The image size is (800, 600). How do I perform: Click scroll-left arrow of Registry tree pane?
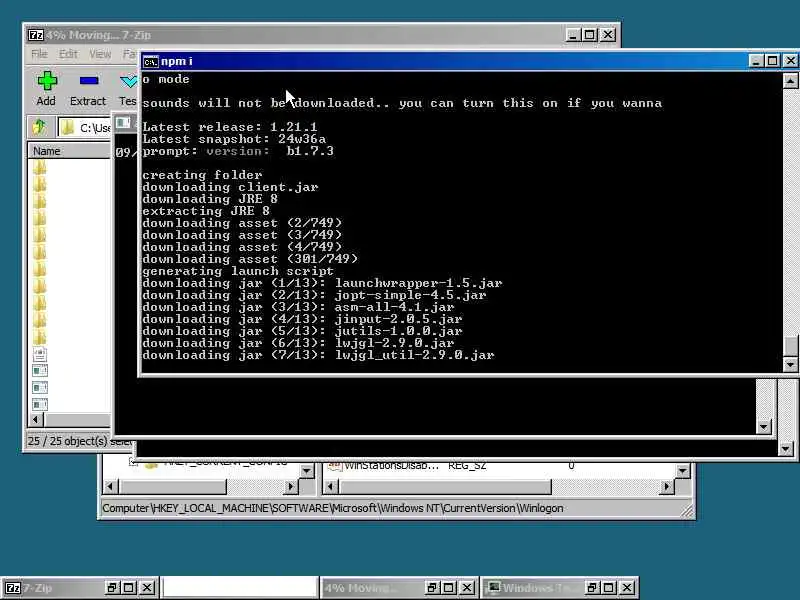[110, 487]
